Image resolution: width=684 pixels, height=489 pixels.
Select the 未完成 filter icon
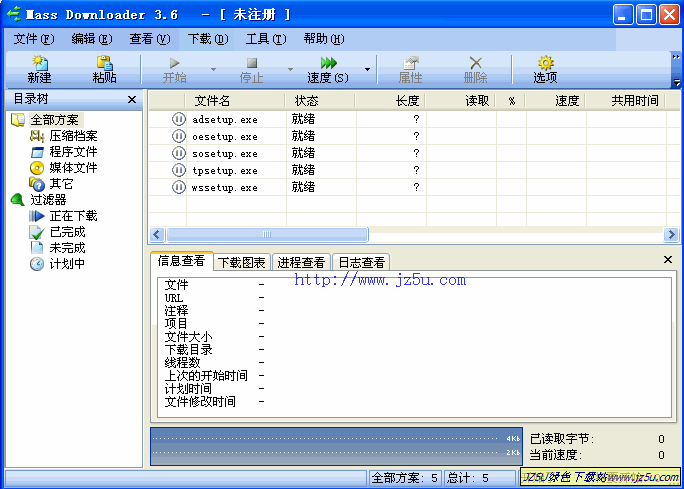pyautogui.click(x=37, y=248)
